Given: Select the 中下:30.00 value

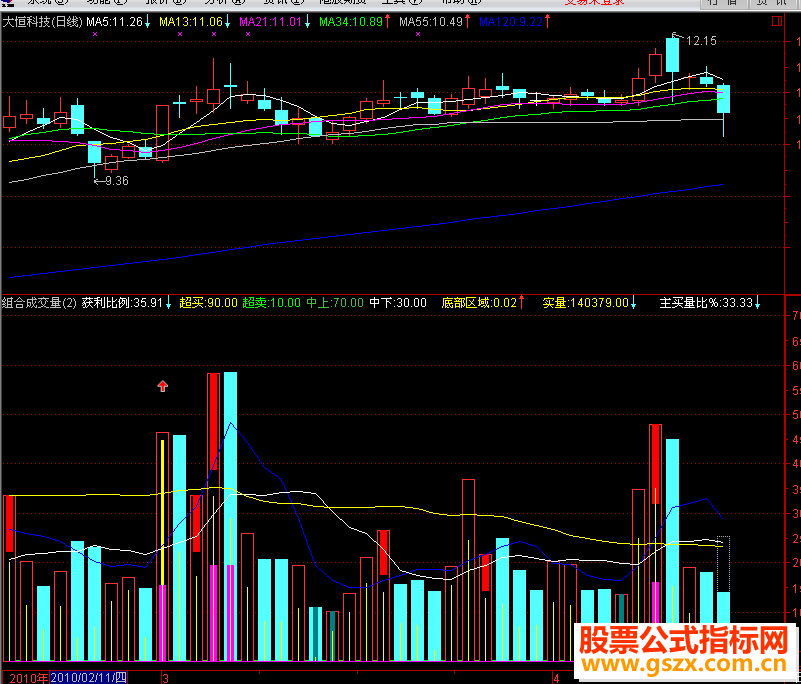Looking at the screenshot, I should 397,303.
